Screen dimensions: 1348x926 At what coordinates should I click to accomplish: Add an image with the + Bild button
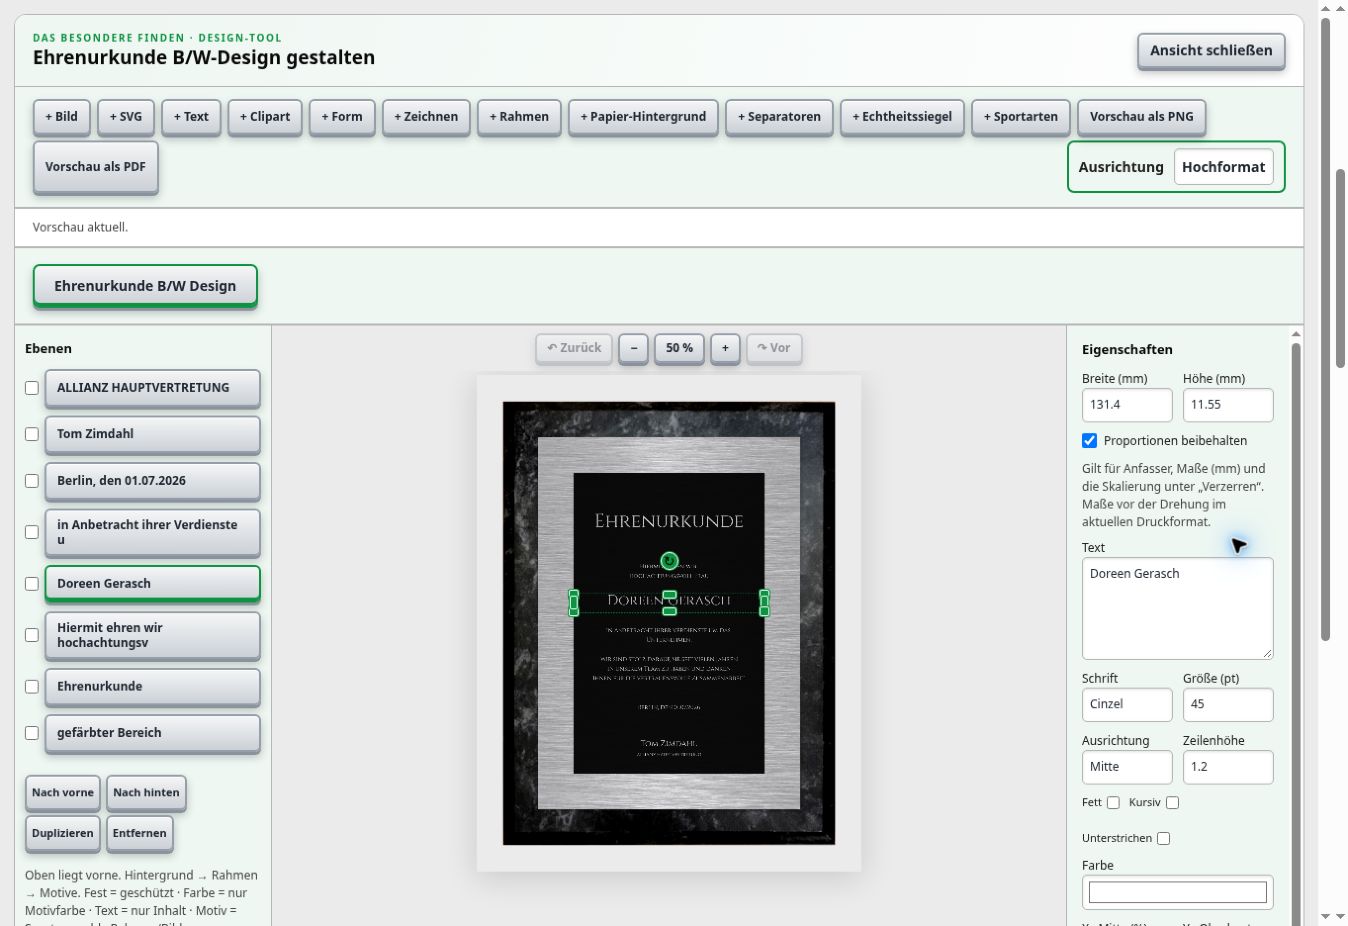62,117
